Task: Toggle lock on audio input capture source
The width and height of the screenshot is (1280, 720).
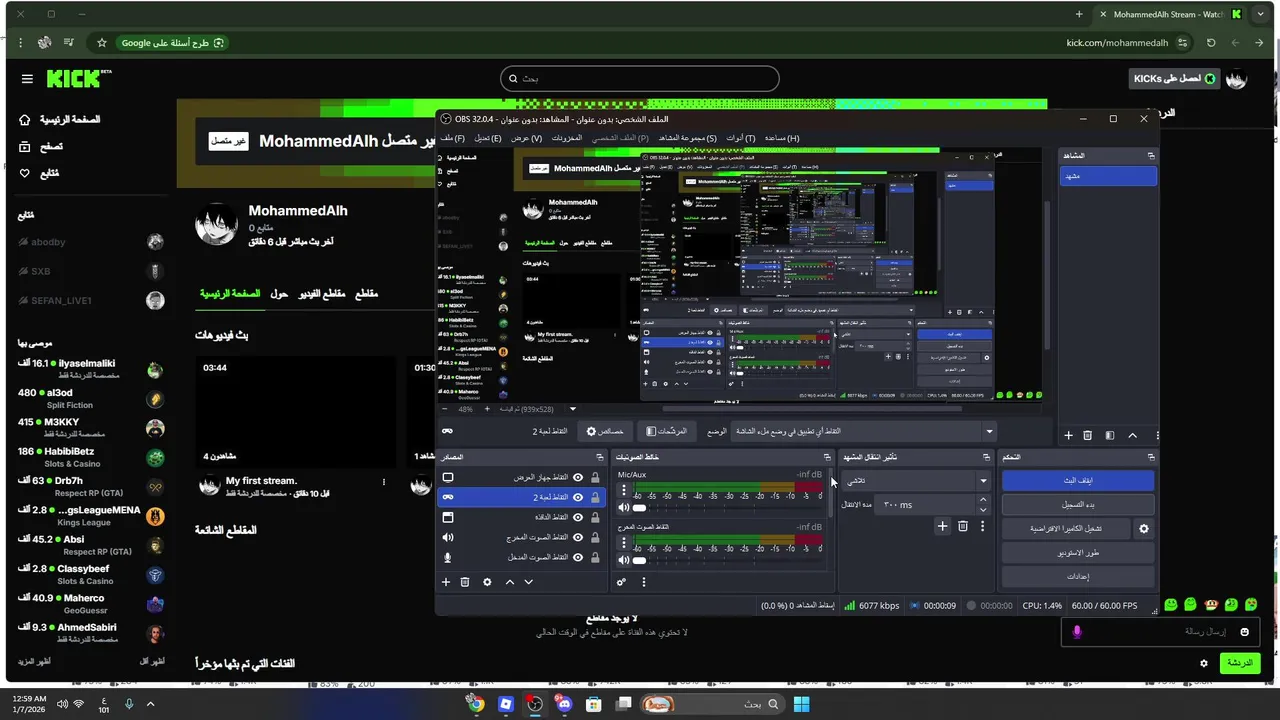Action: coord(596,557)
